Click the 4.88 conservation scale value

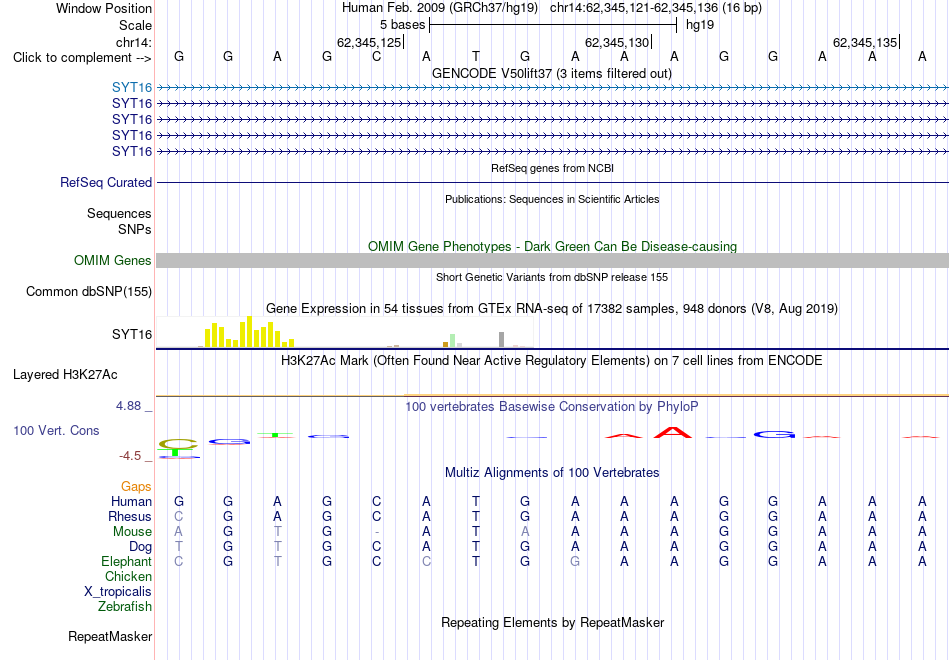pyautogui.click(x=128, y=405)
